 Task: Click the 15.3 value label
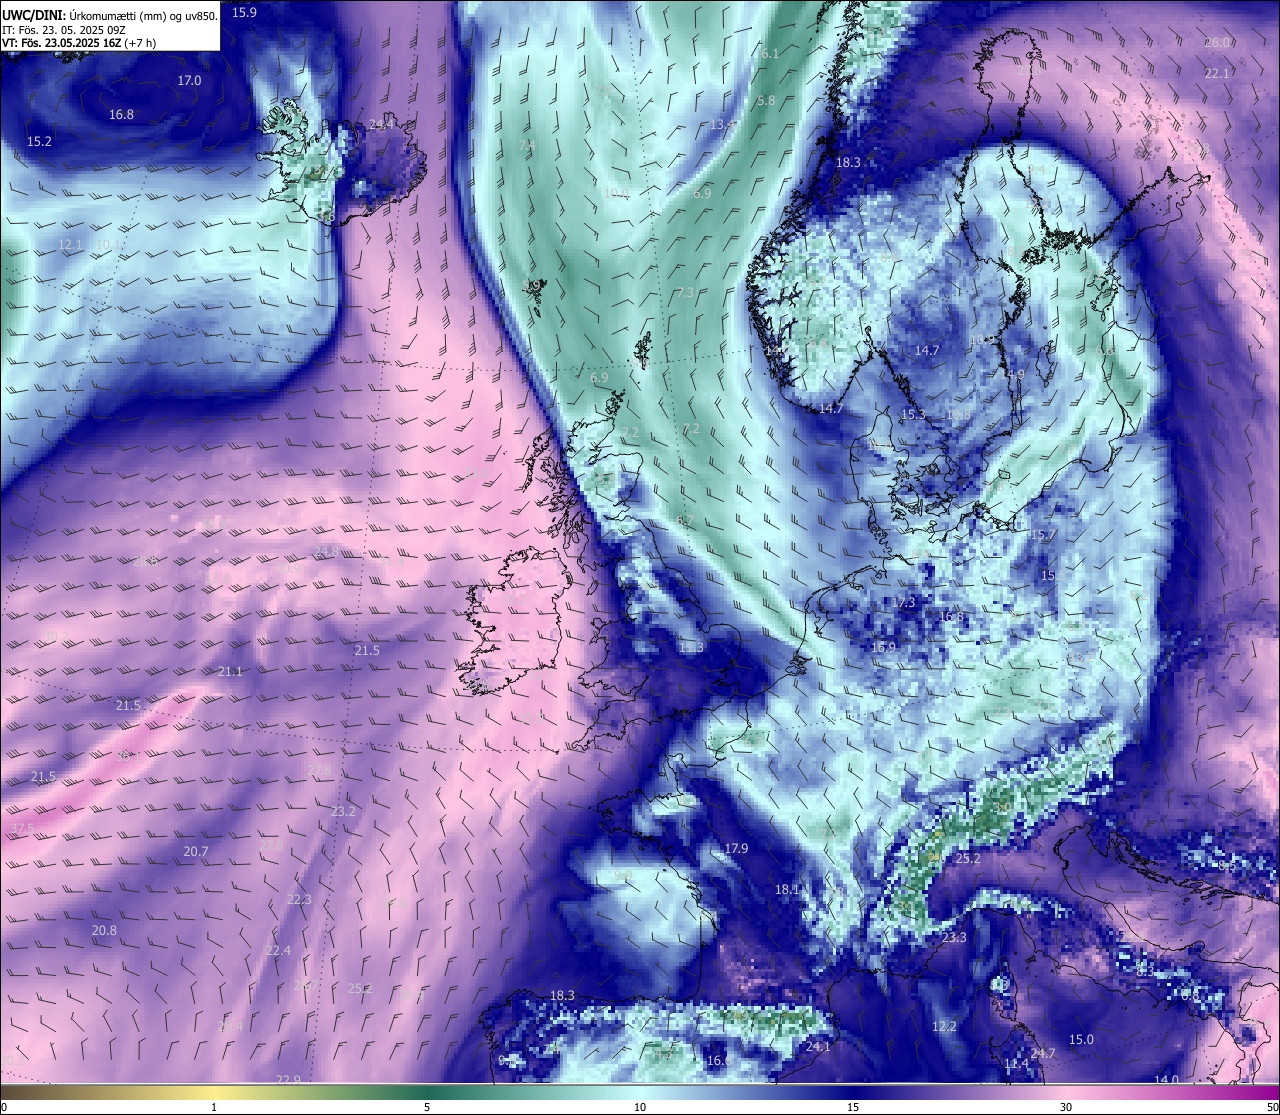point(913,414)
